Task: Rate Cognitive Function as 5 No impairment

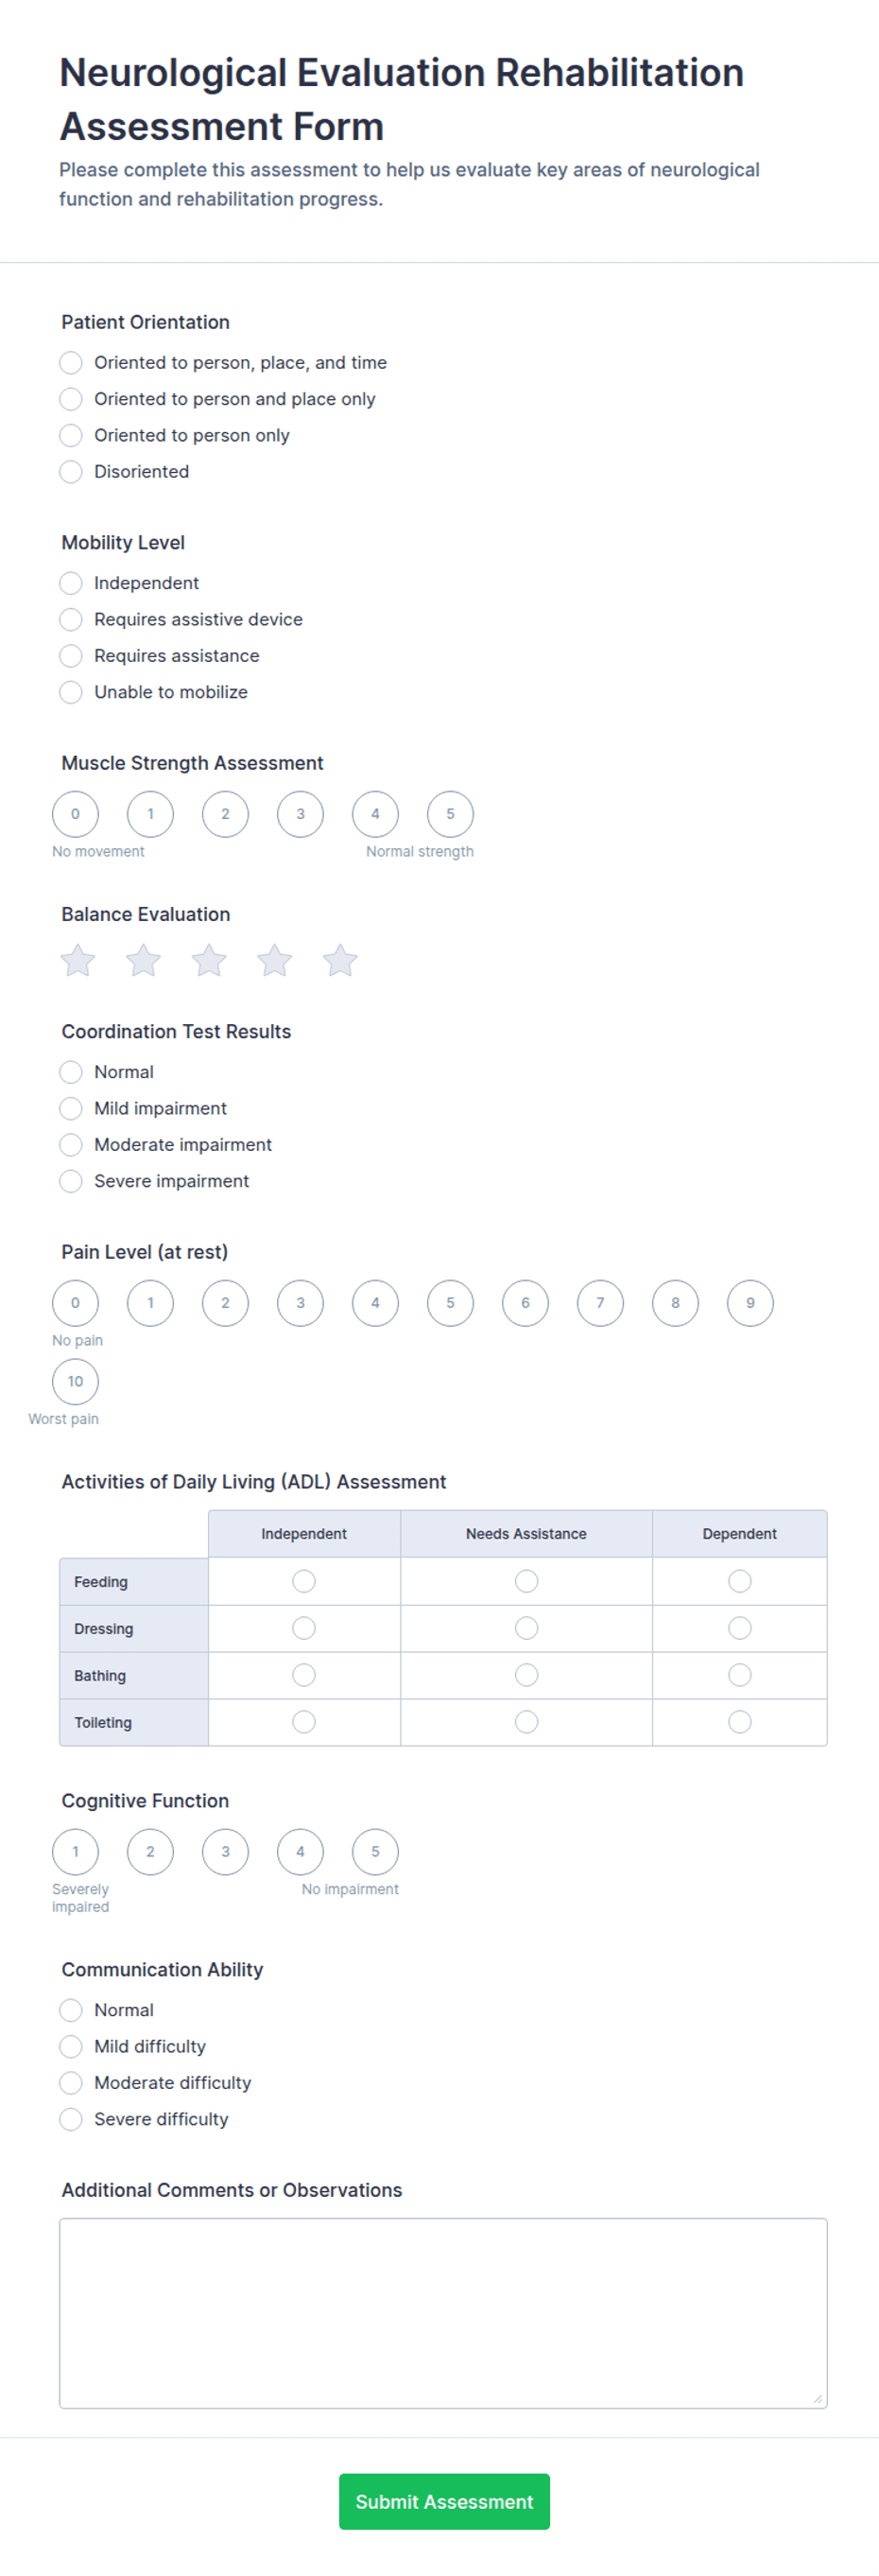Action: pos(375,1852)
